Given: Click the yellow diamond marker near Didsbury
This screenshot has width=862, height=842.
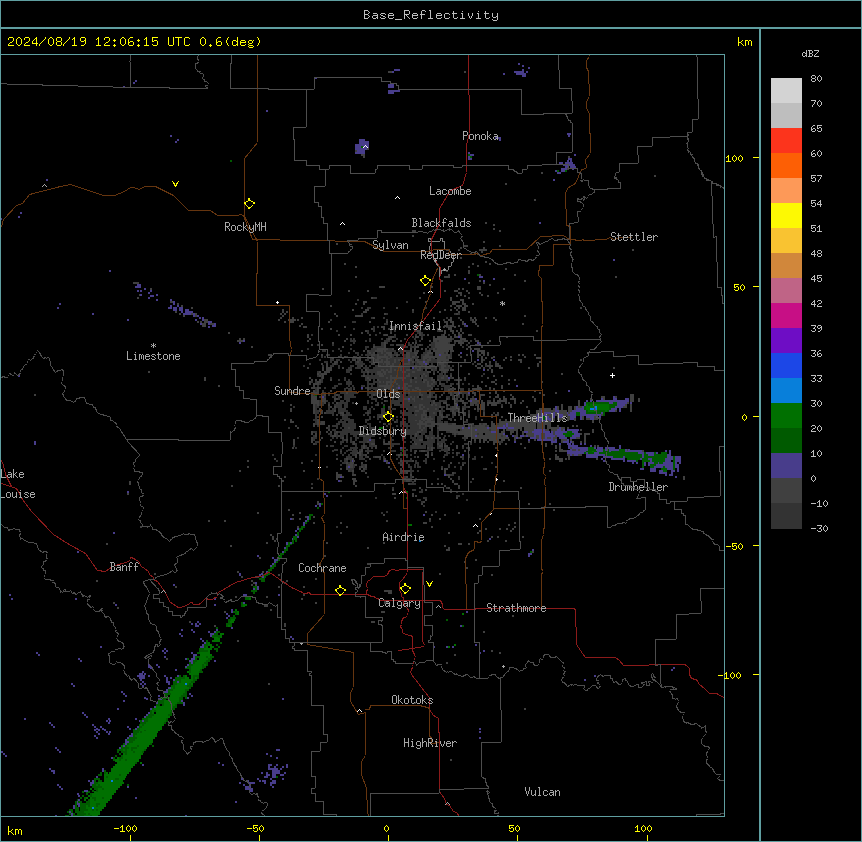Looking at the screenshot, I should point(388,417).
